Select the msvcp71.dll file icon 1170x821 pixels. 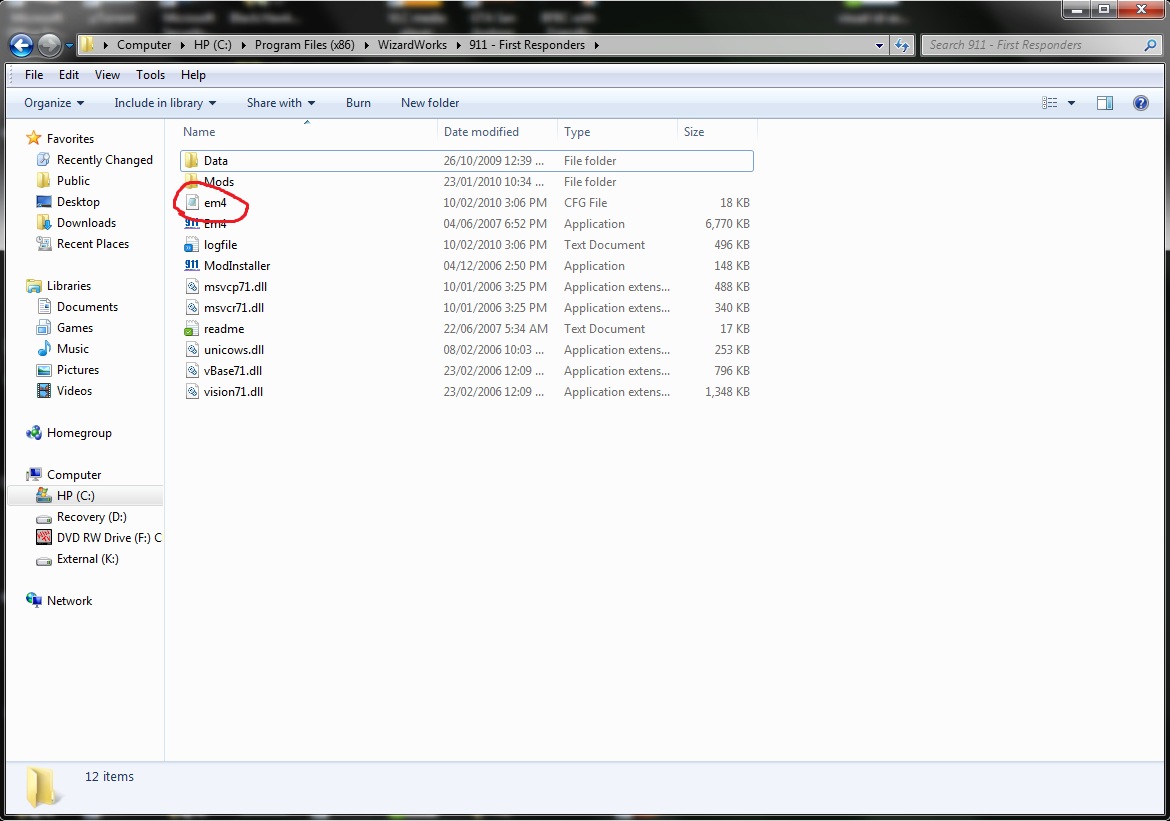(192, 287)
